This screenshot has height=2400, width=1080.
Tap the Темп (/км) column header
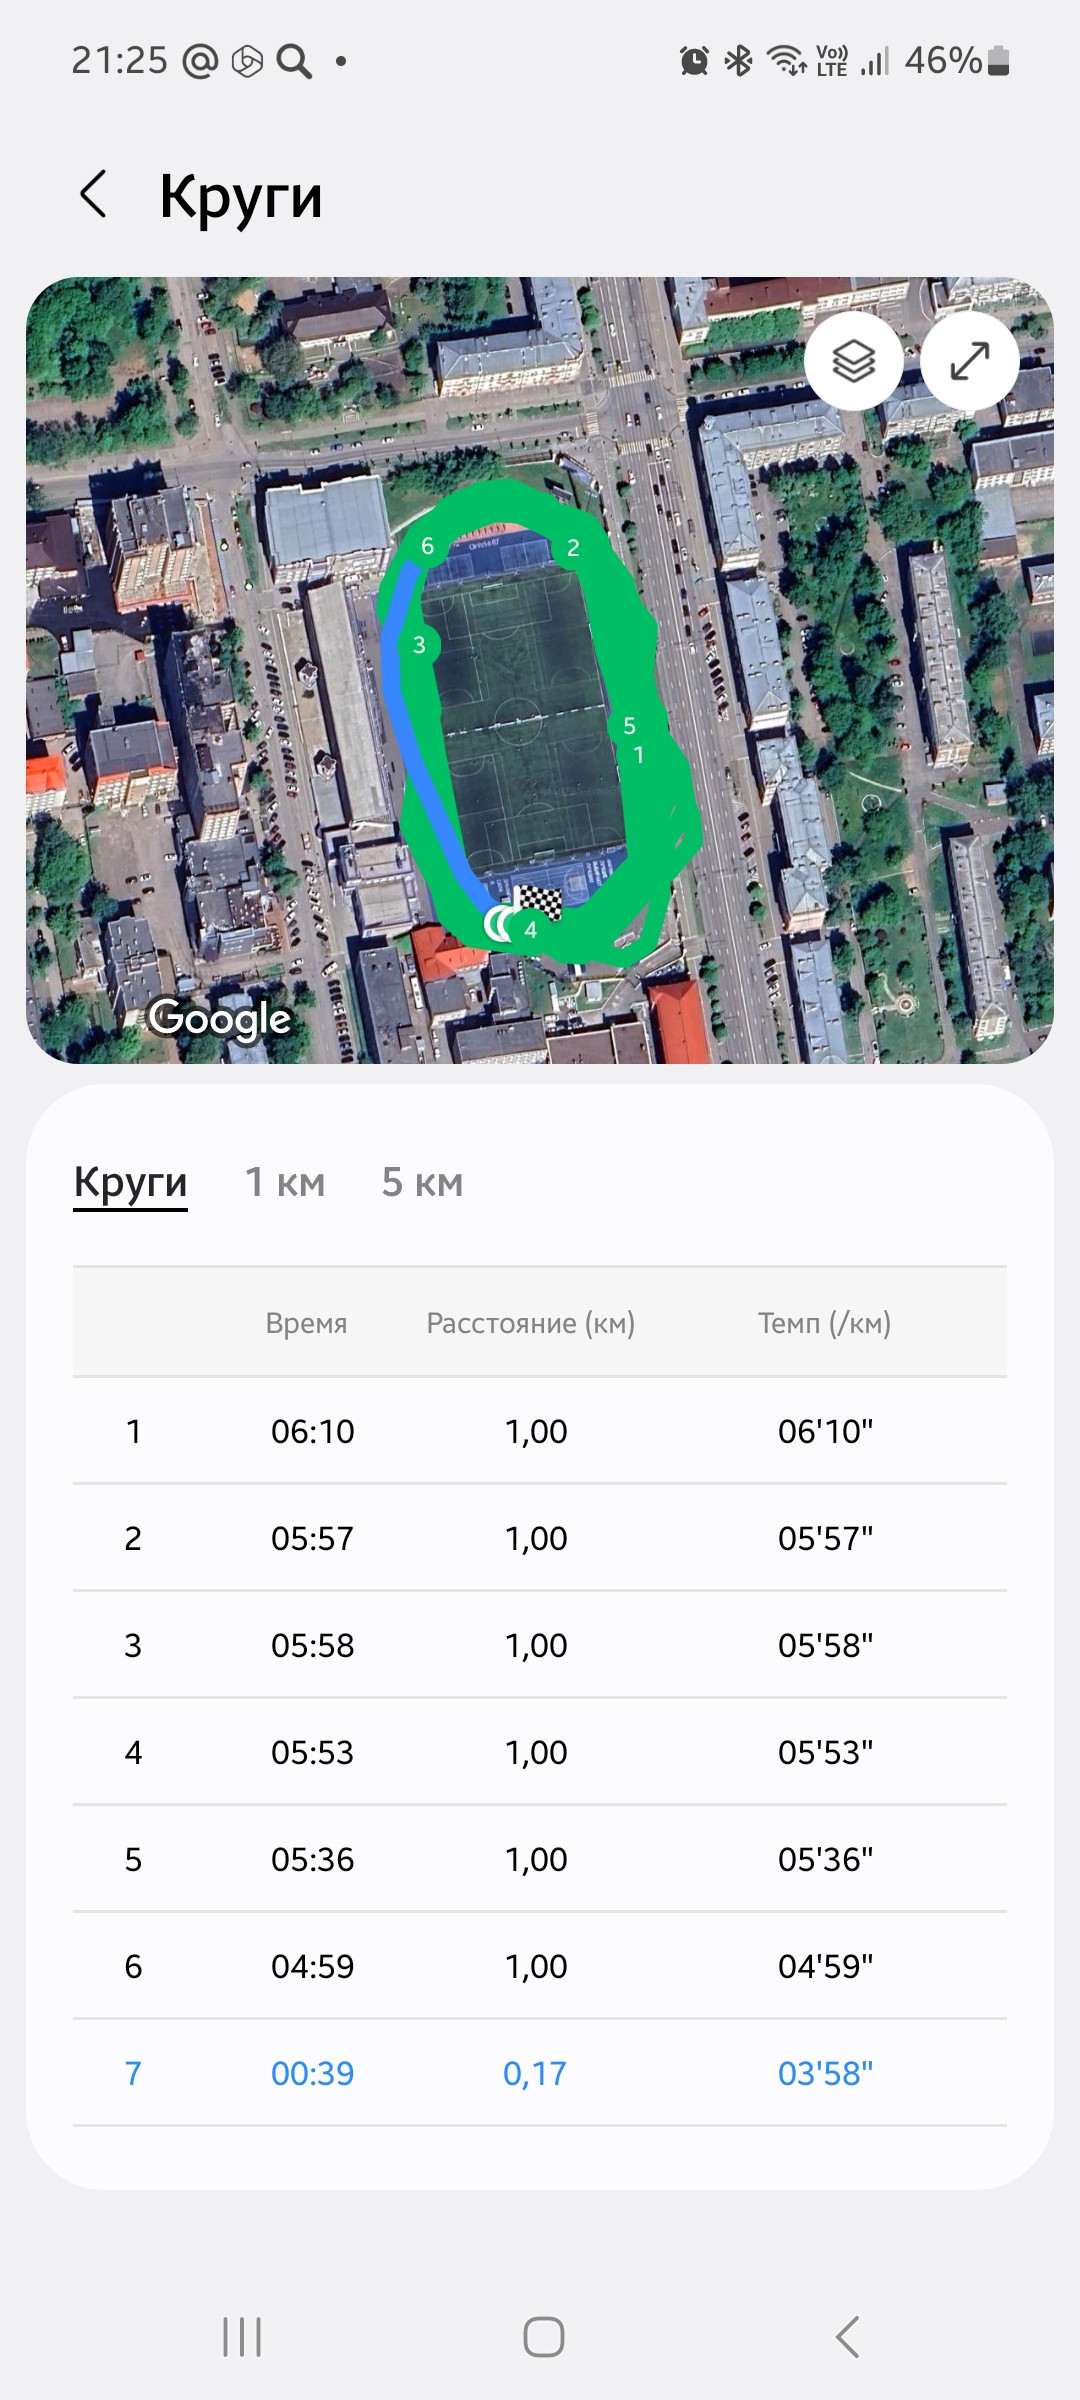824,1323
